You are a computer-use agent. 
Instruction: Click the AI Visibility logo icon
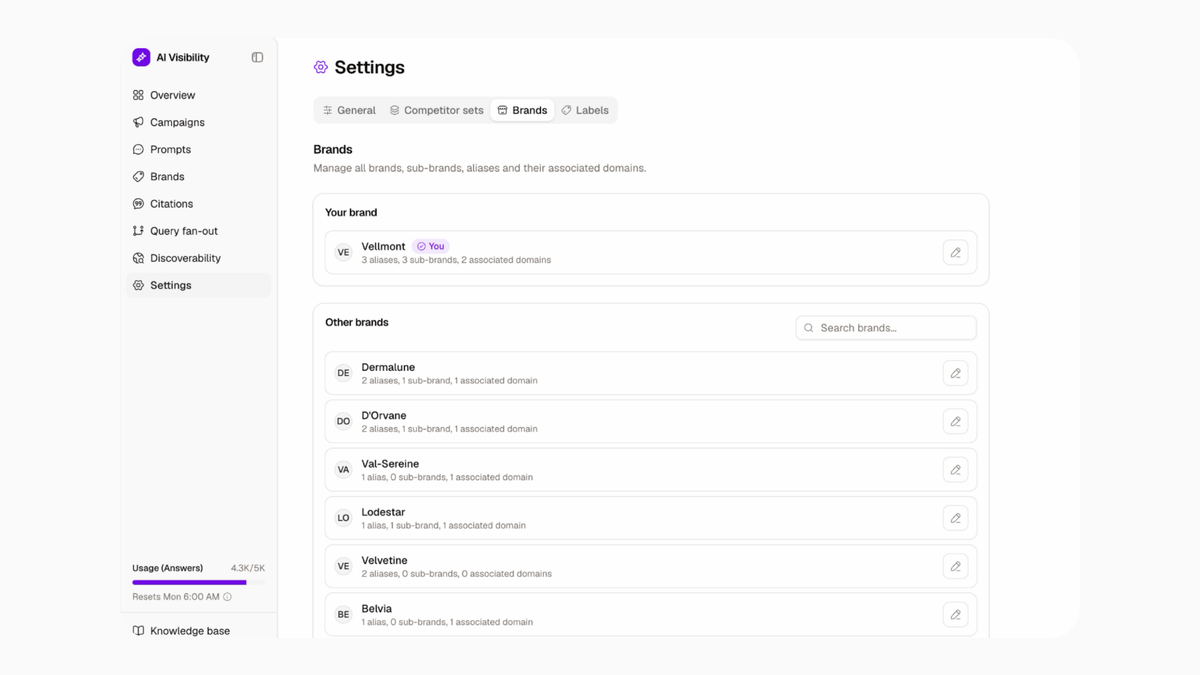(x=141, y=58)
